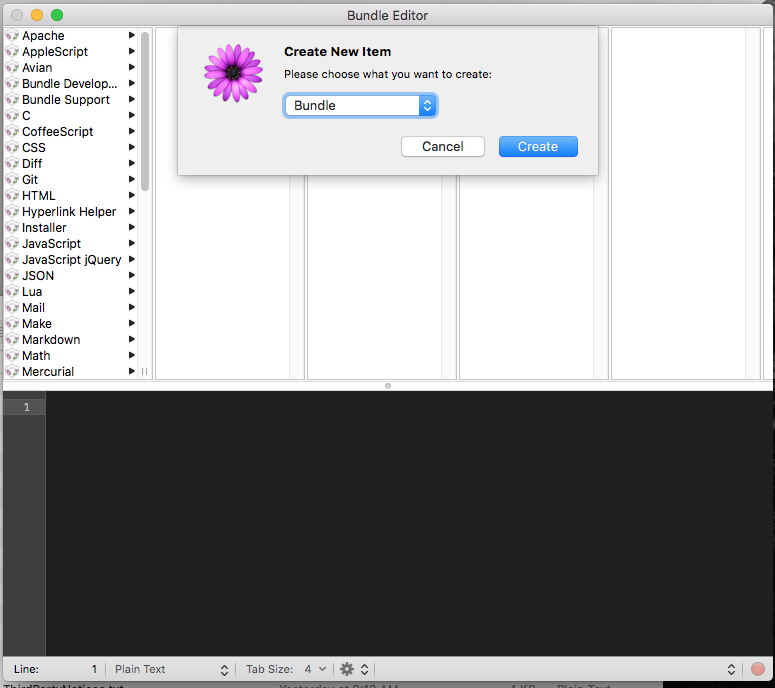Viewport: 775px width, 688px height.
Task: Click the AppleScript bundle icon
Action: [12, 51]
